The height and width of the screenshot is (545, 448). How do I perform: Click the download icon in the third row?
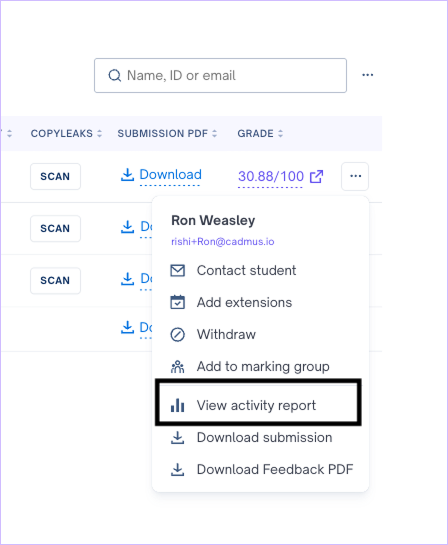(x=127, y=279)
